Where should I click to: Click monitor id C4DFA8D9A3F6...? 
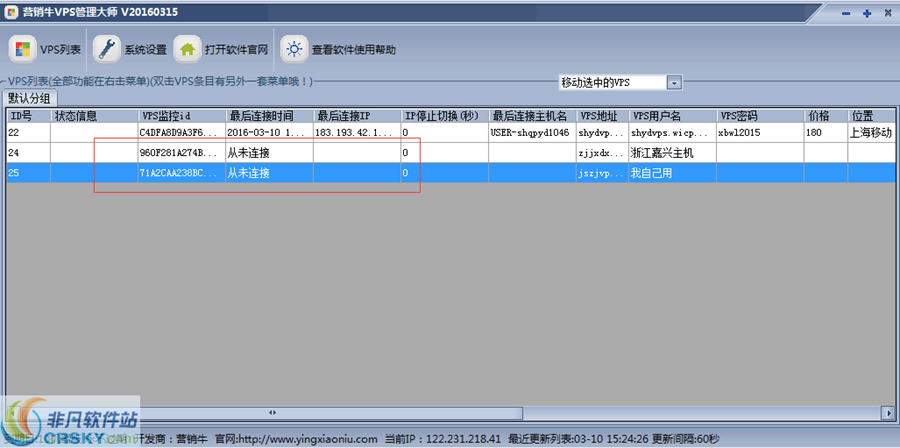(x=179, y=133)
